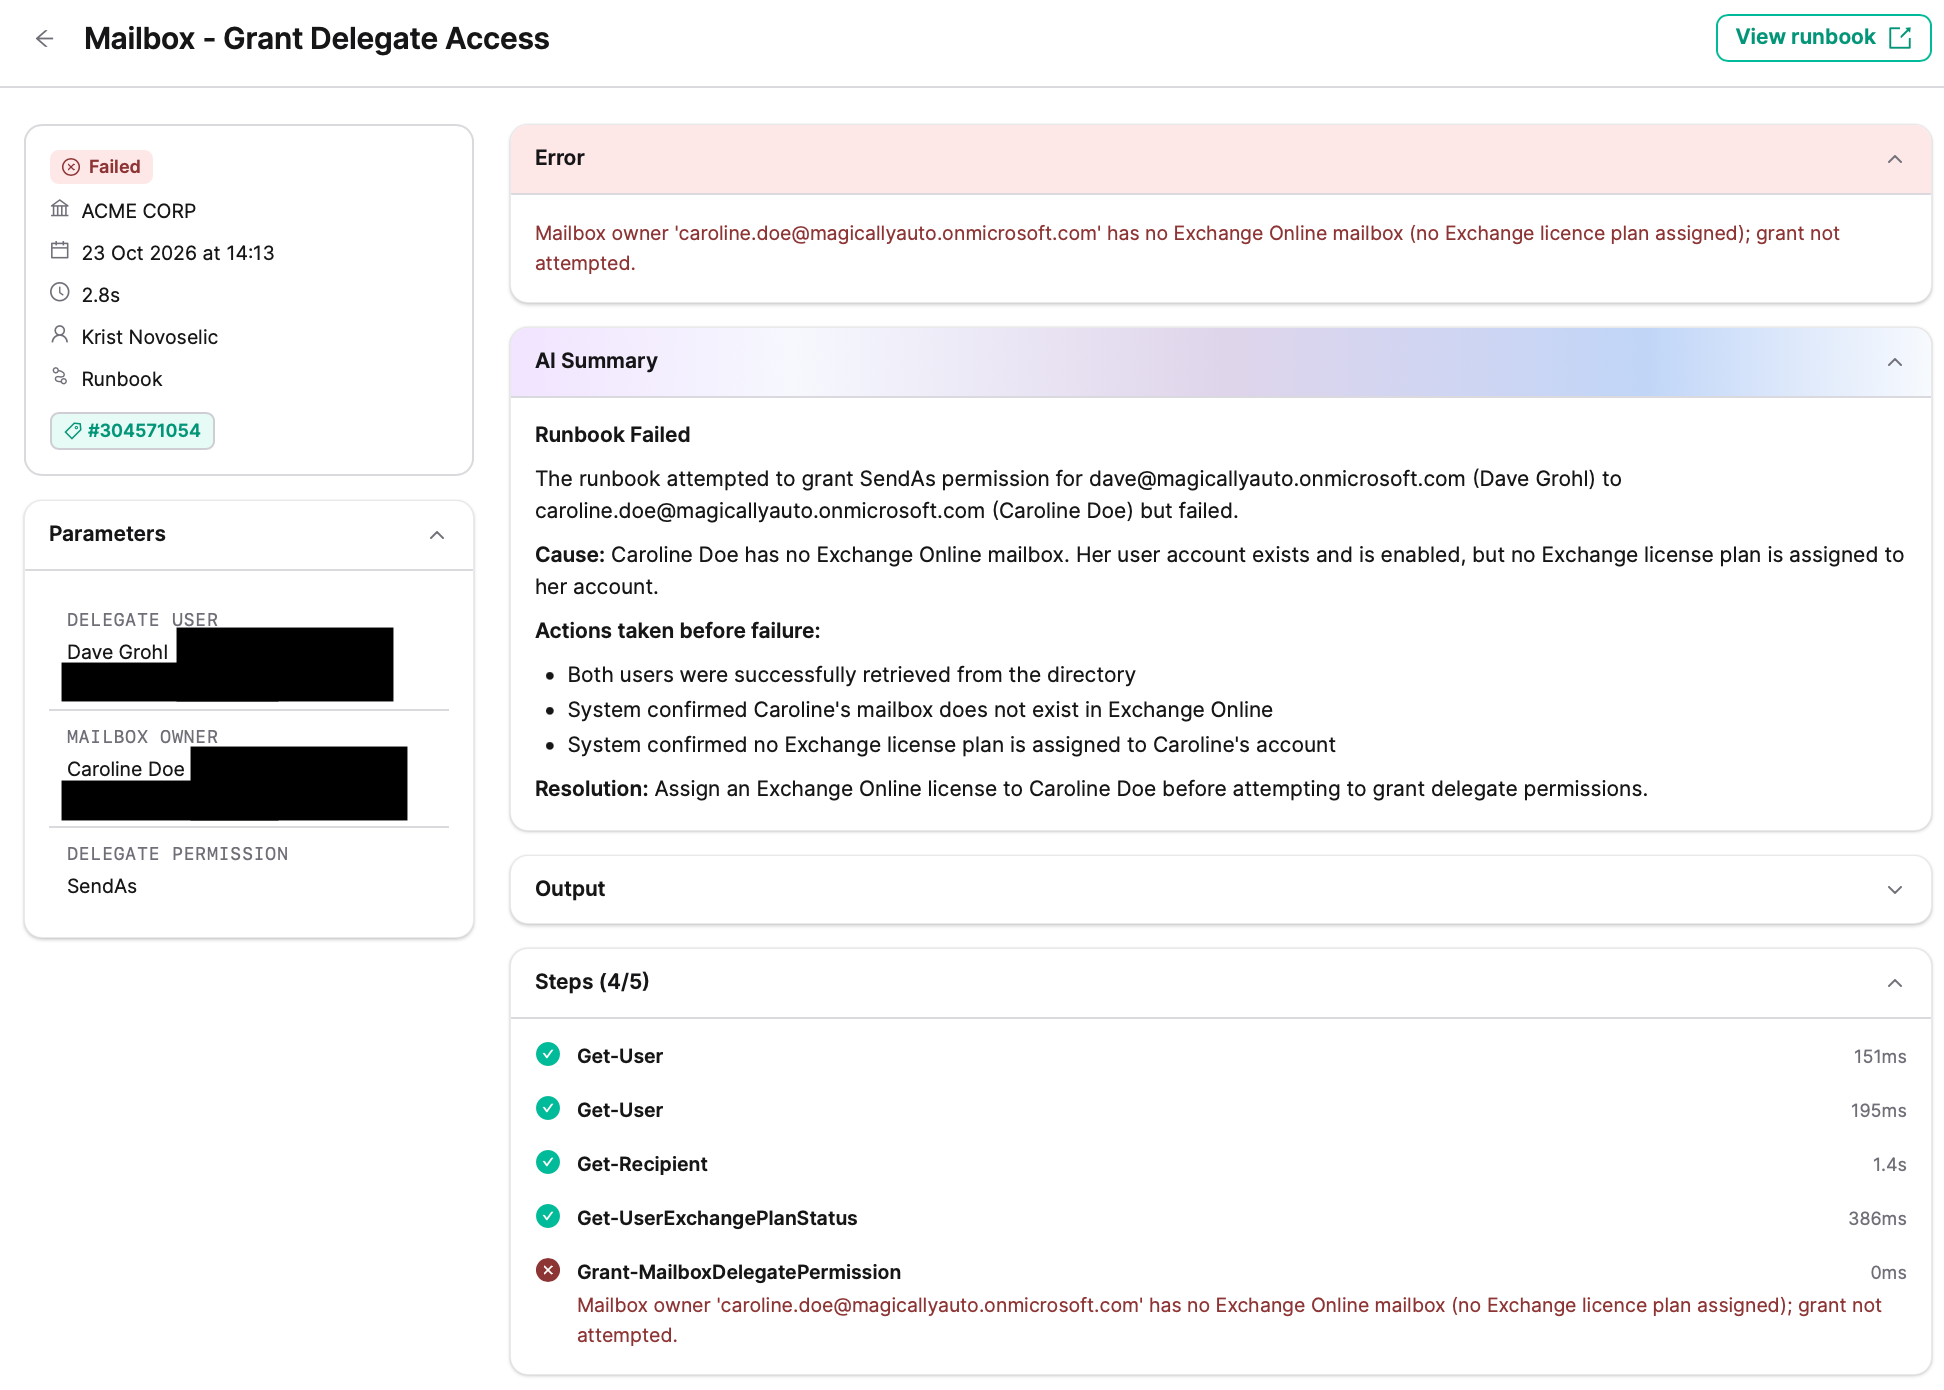Open the View runbook button

tap(1823, 38)
